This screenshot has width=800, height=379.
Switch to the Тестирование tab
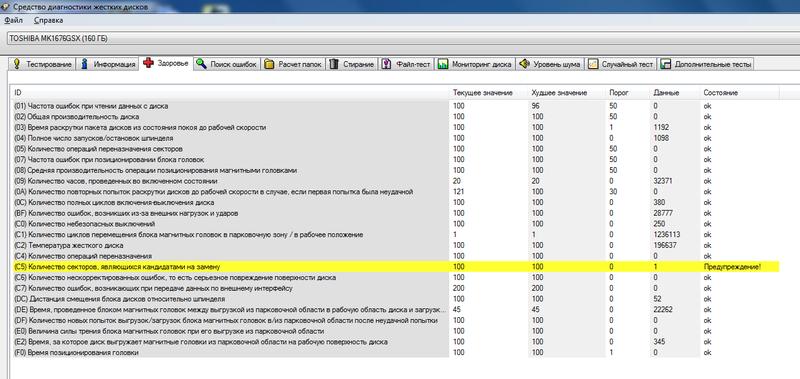(42, 64)
